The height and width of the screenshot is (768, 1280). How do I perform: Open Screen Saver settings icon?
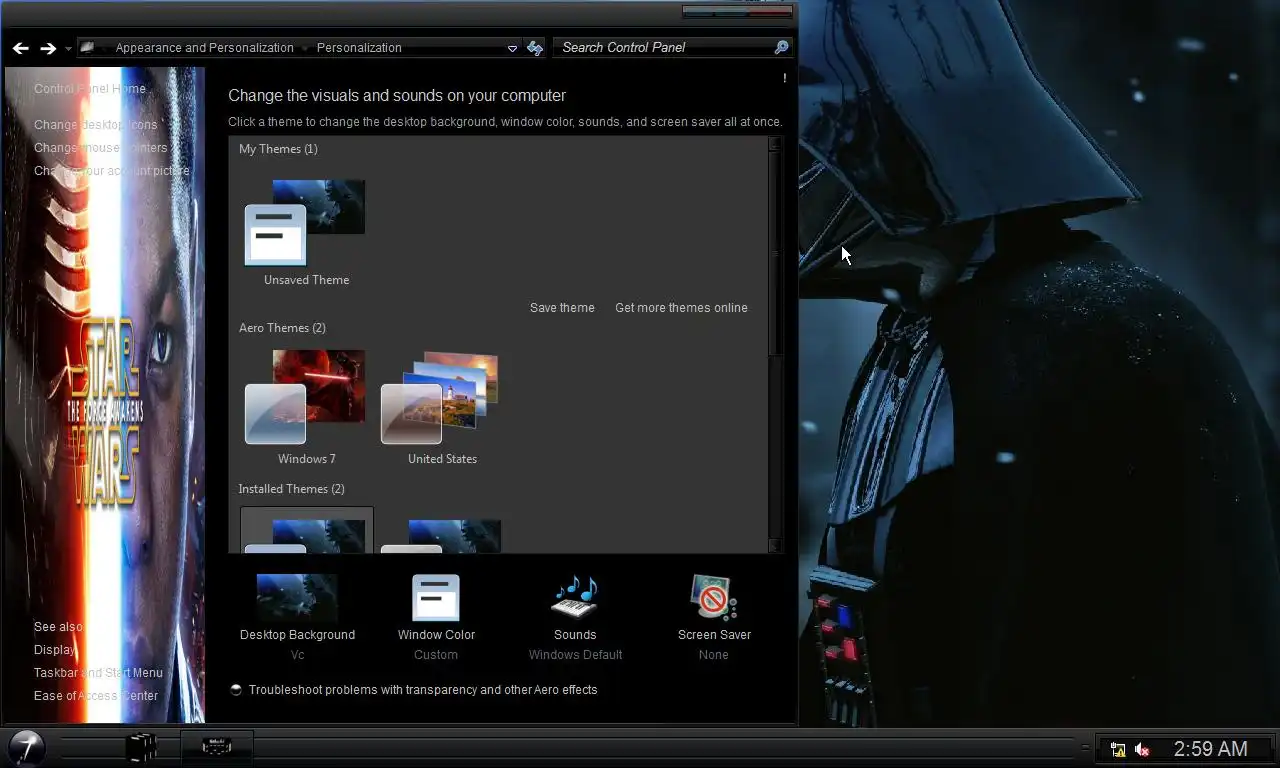(x=714, y=598)
